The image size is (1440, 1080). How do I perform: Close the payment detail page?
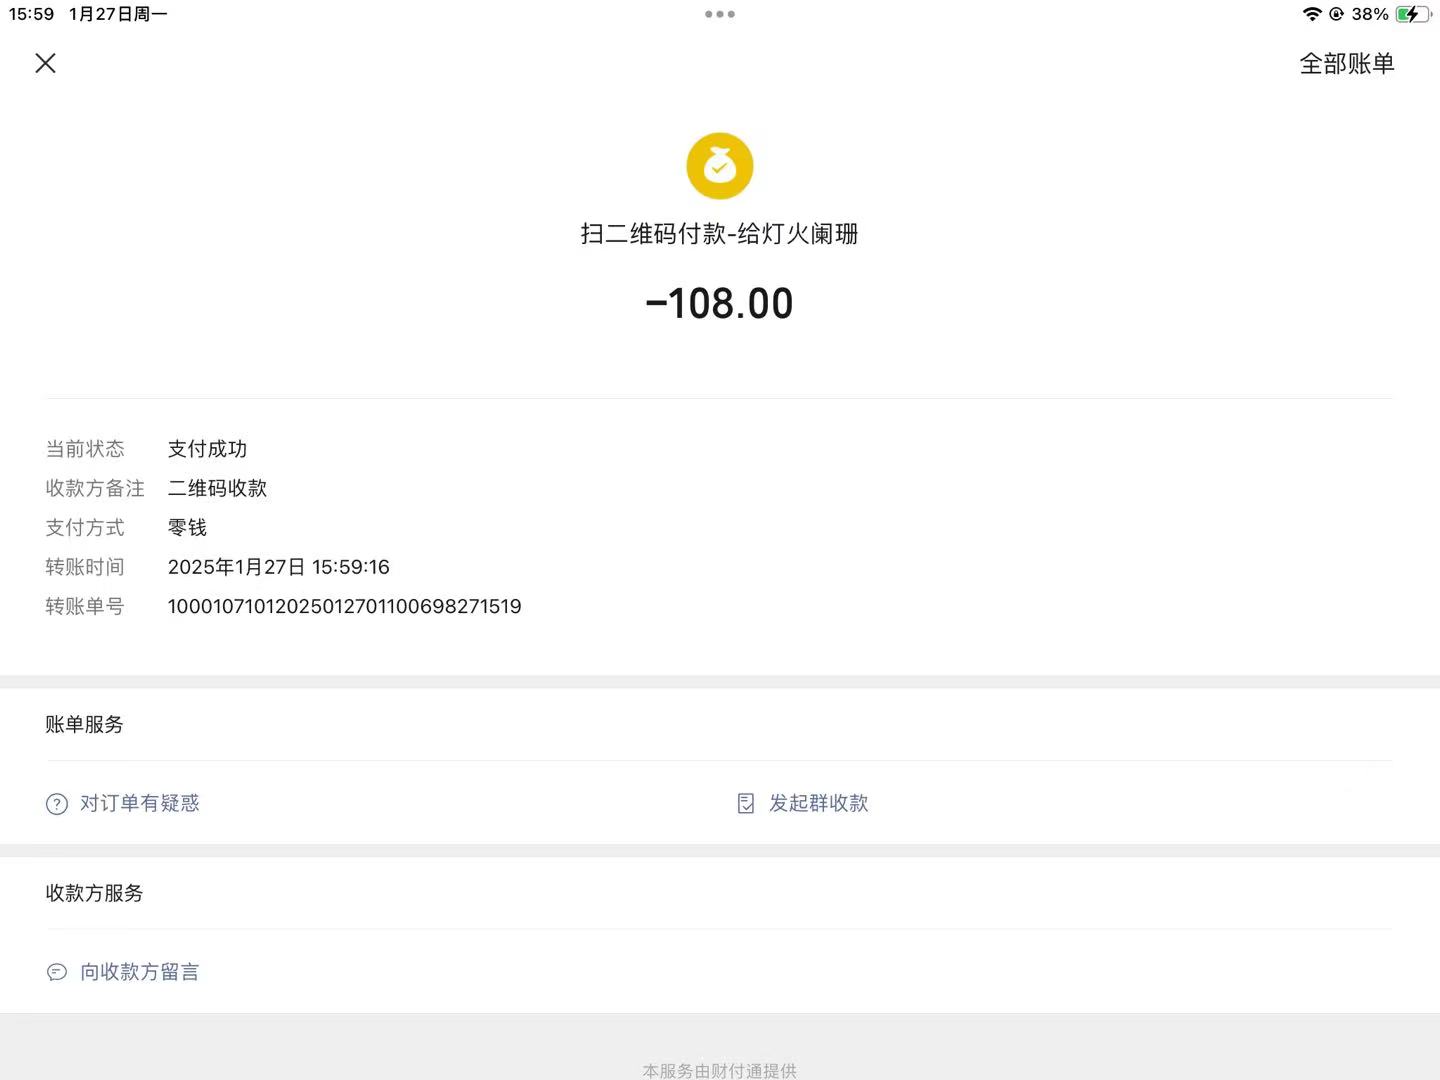(x=45, y=63)
